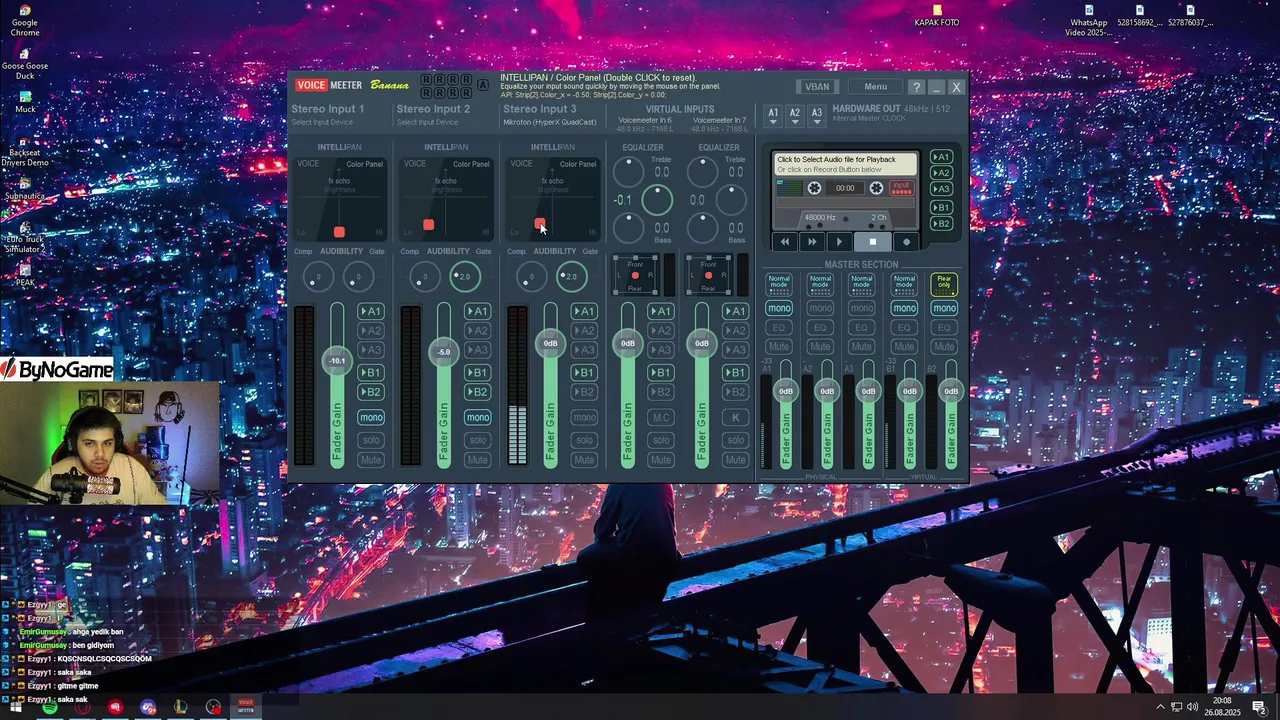Click the A badge beside the R grid
Image resolution: width=1280 pixels, height=720 pixels.
[483, 85]
